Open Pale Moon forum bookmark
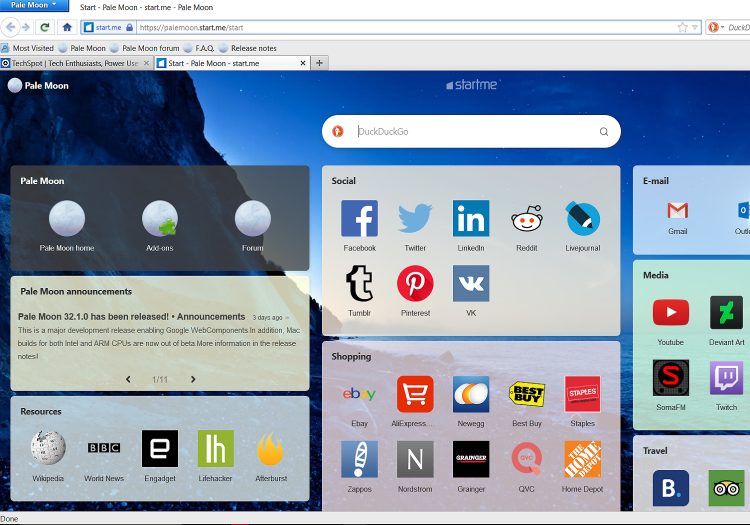 [145, 48]
